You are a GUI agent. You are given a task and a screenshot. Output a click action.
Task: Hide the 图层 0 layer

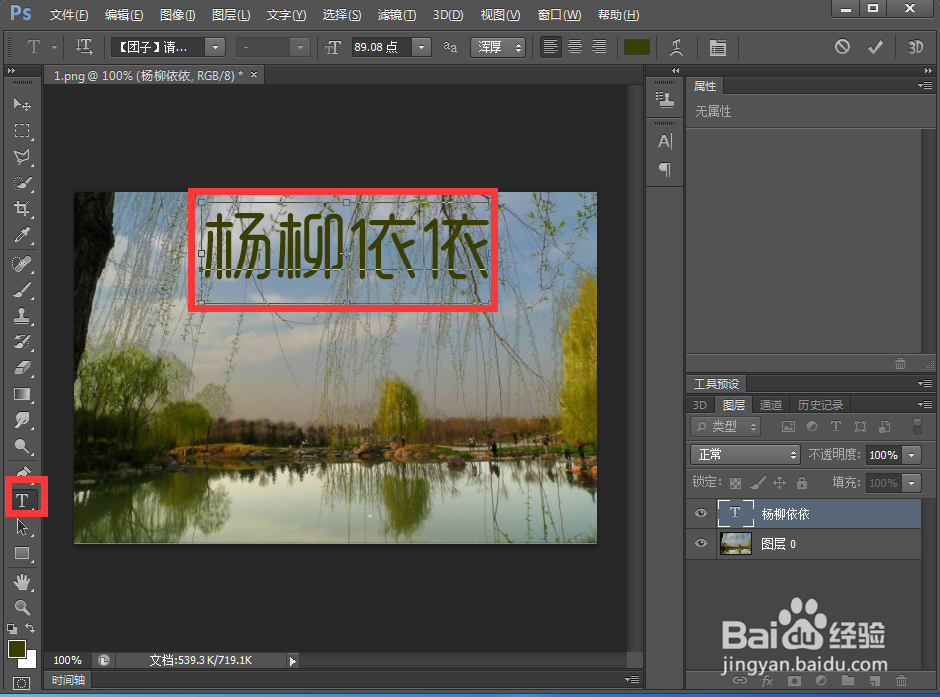pos(700,543)
